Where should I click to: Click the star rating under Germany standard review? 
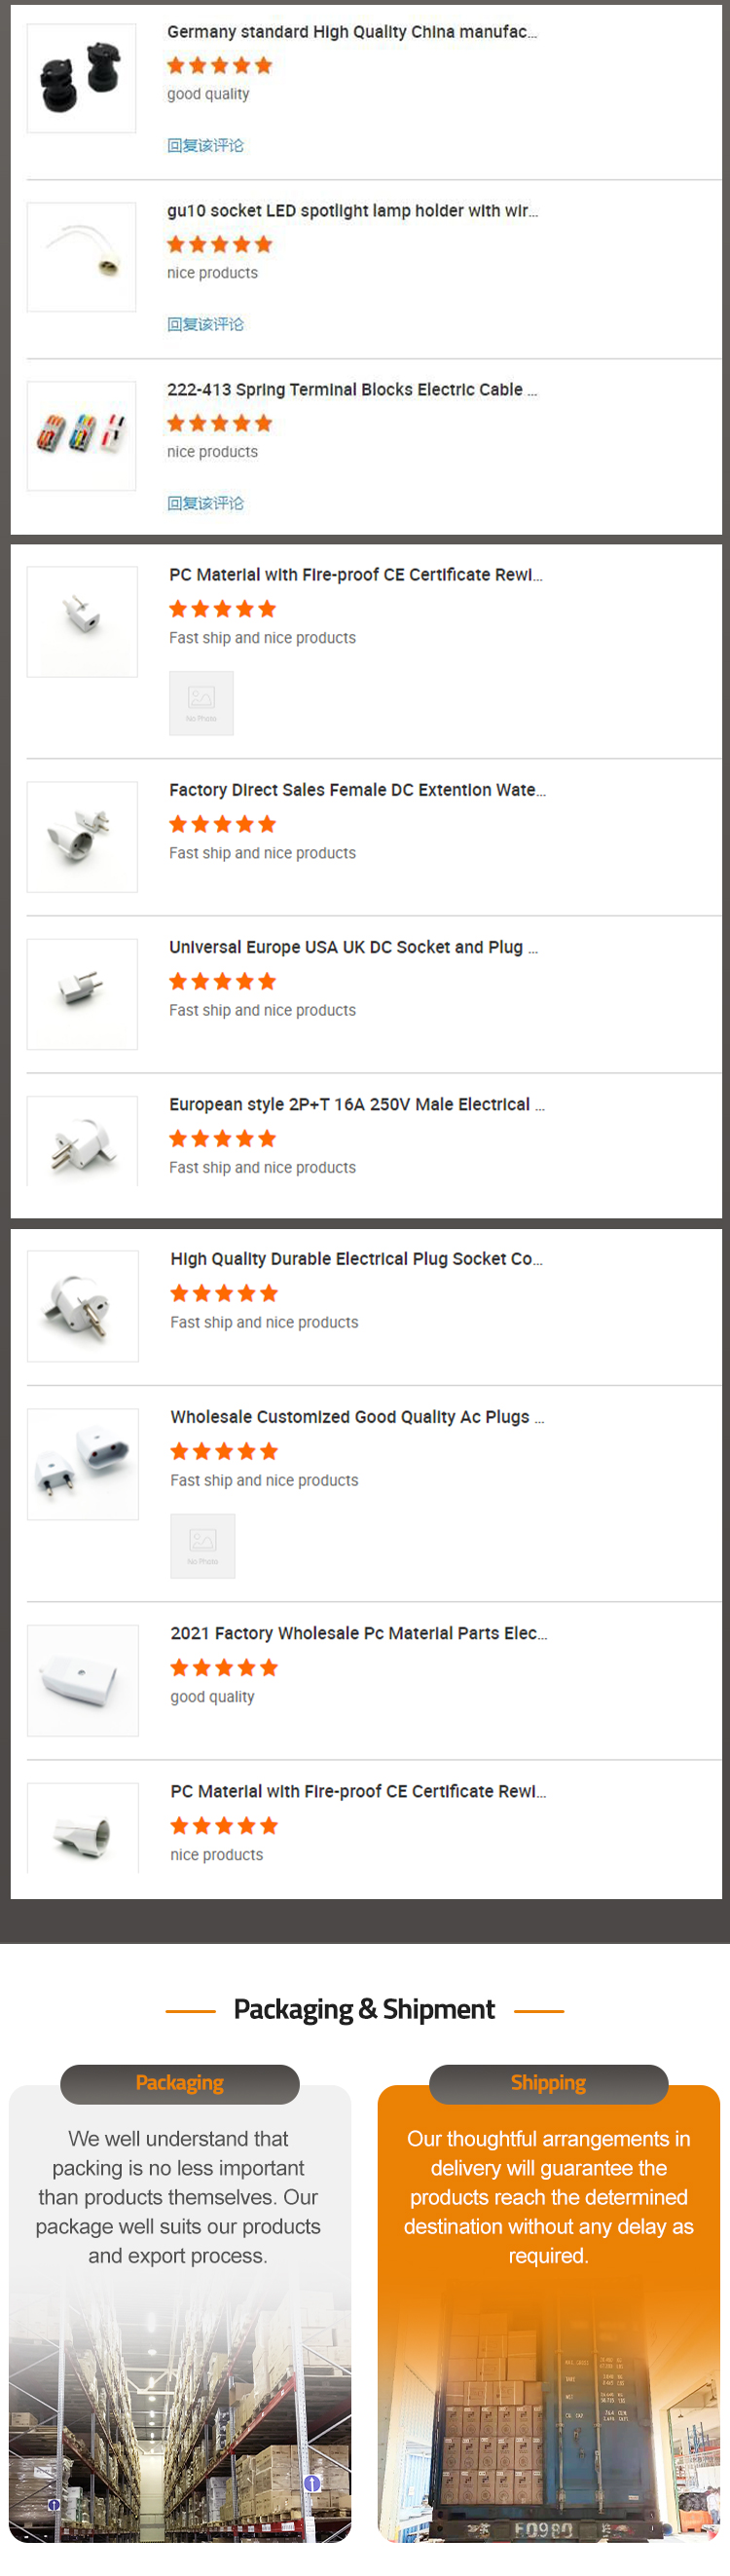(x=220, y=66)
